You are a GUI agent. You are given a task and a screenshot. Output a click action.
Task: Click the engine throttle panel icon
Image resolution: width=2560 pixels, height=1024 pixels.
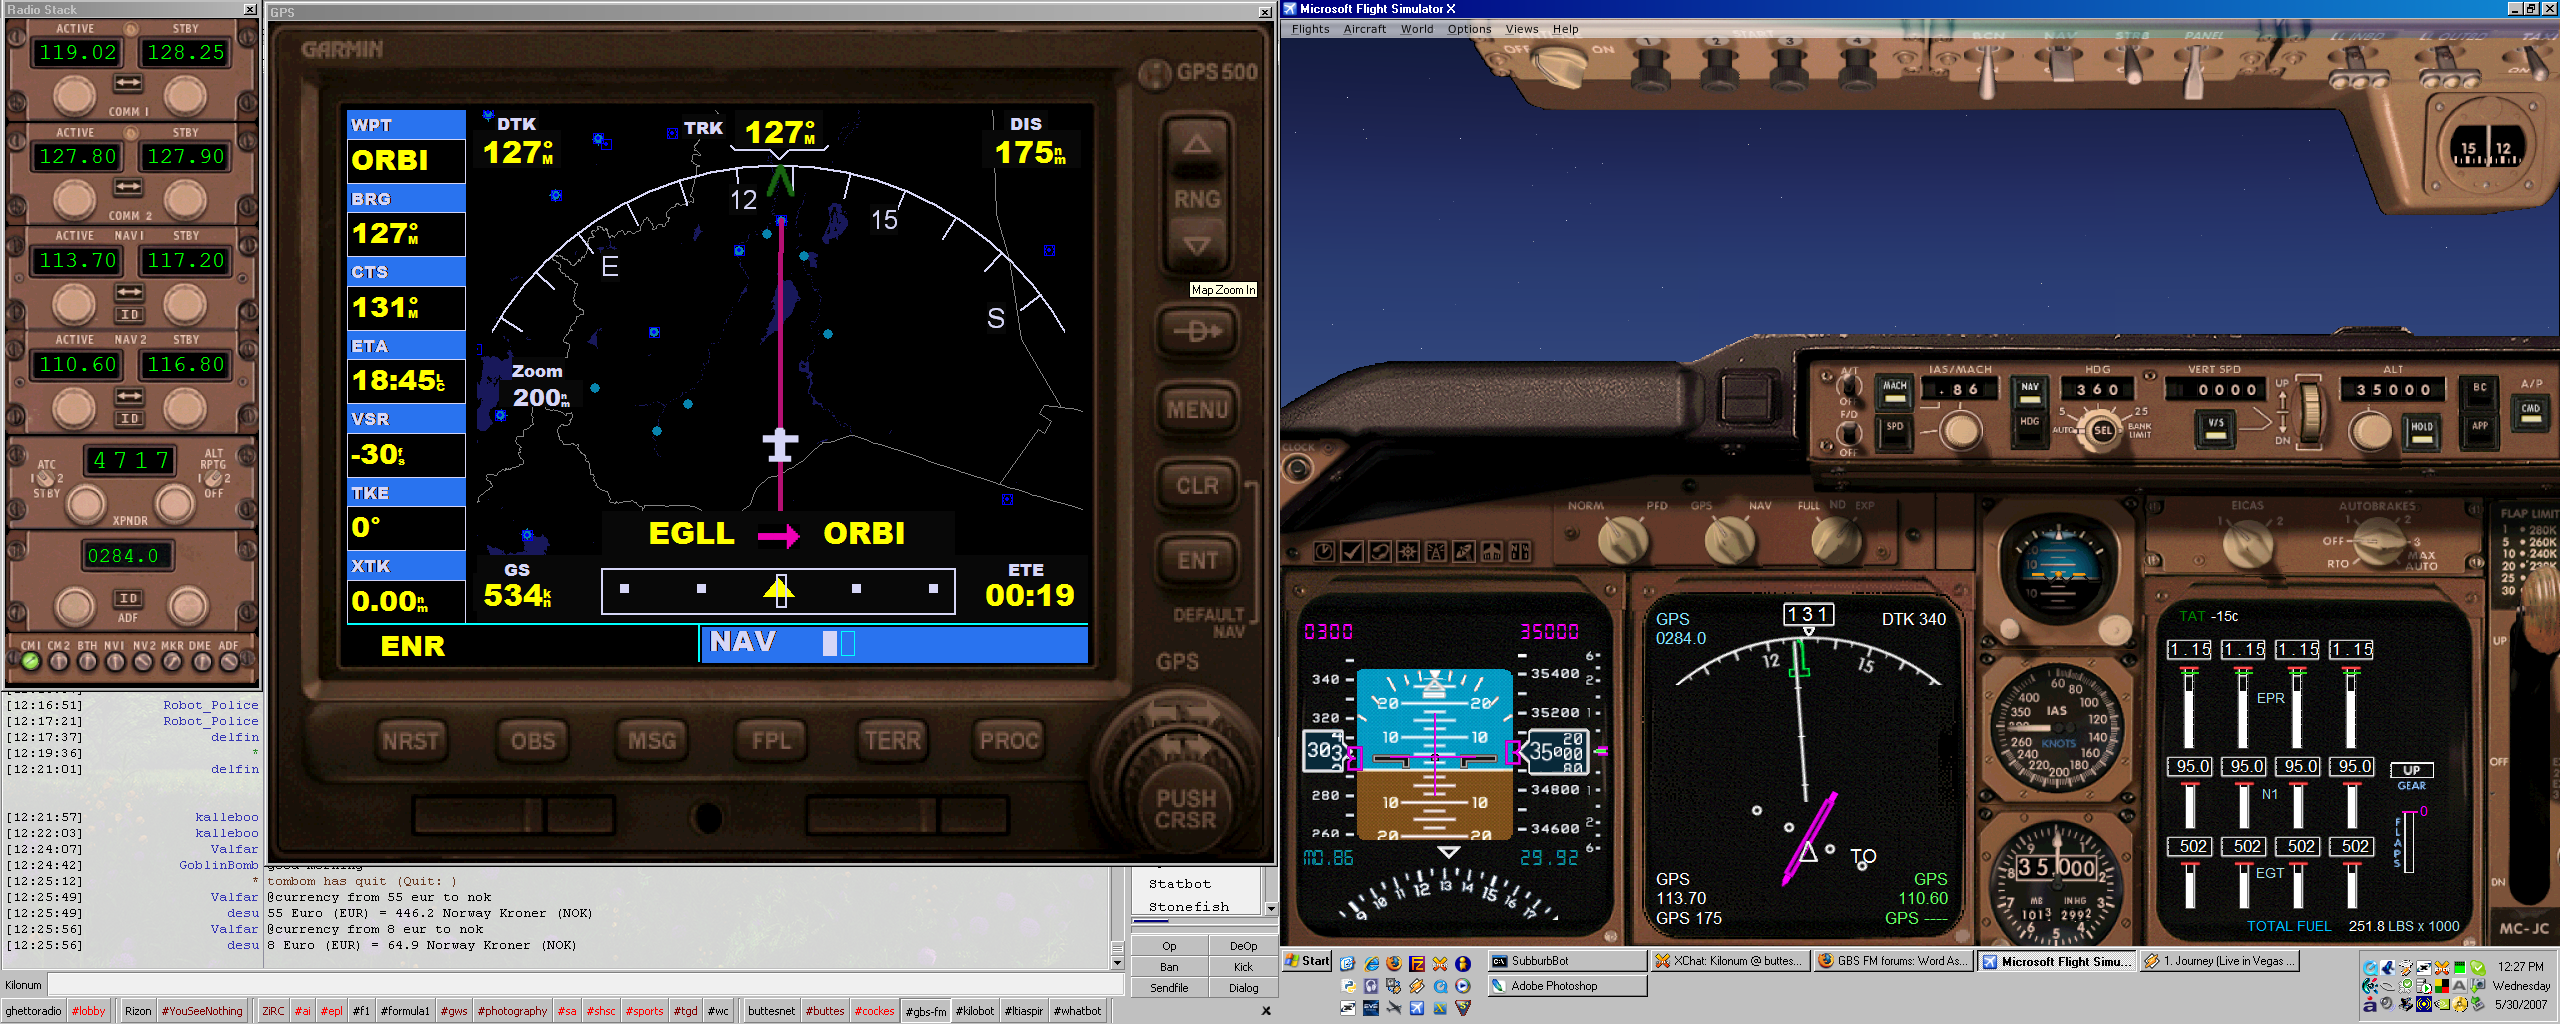[1491, 551]
